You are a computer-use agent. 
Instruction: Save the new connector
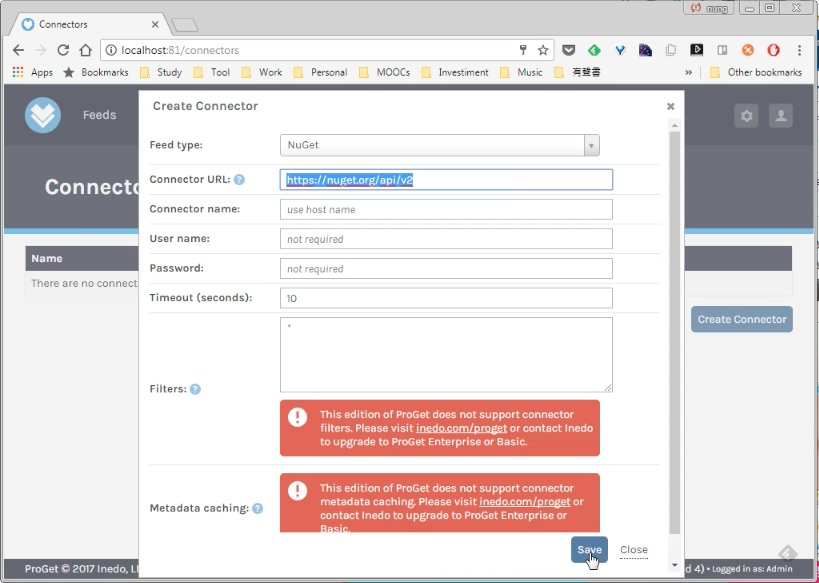[589, 550]
